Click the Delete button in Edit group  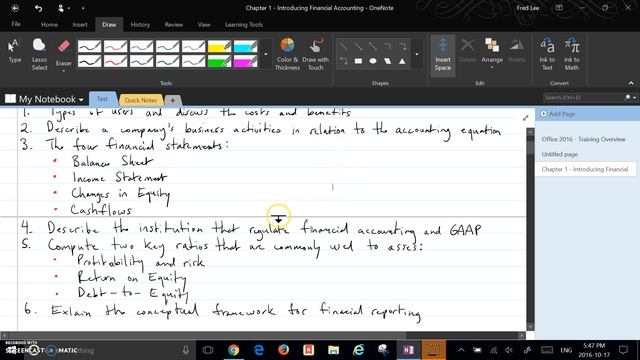tap(467, 51)
